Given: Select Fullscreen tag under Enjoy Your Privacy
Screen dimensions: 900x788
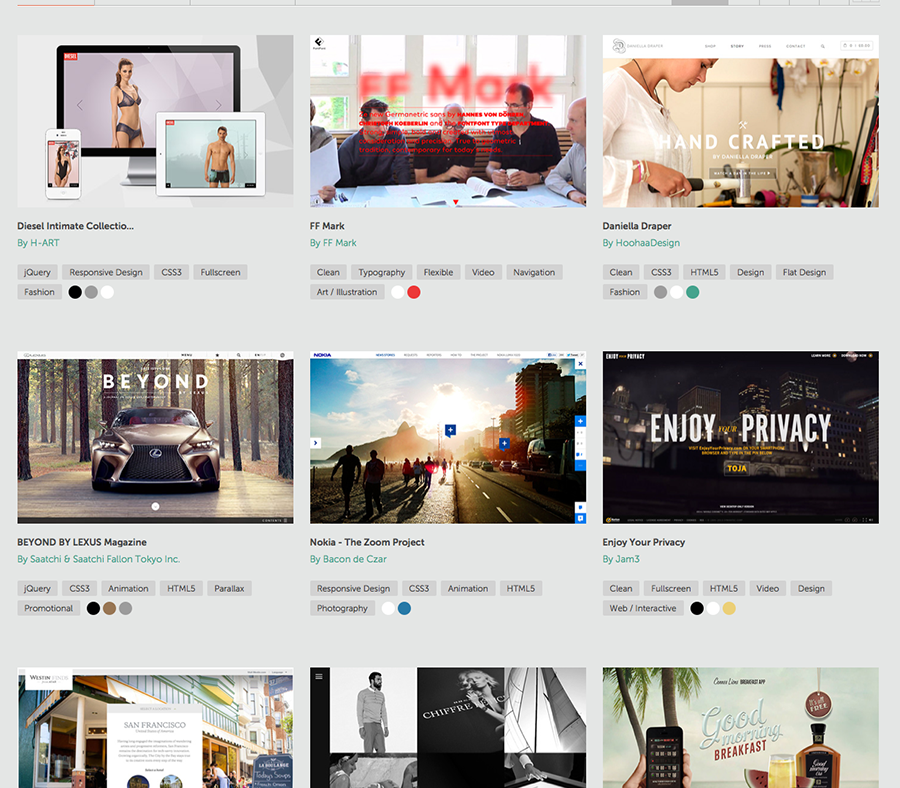Looking at the screenshot, I should pyautogui.click(x=671, y=588).
